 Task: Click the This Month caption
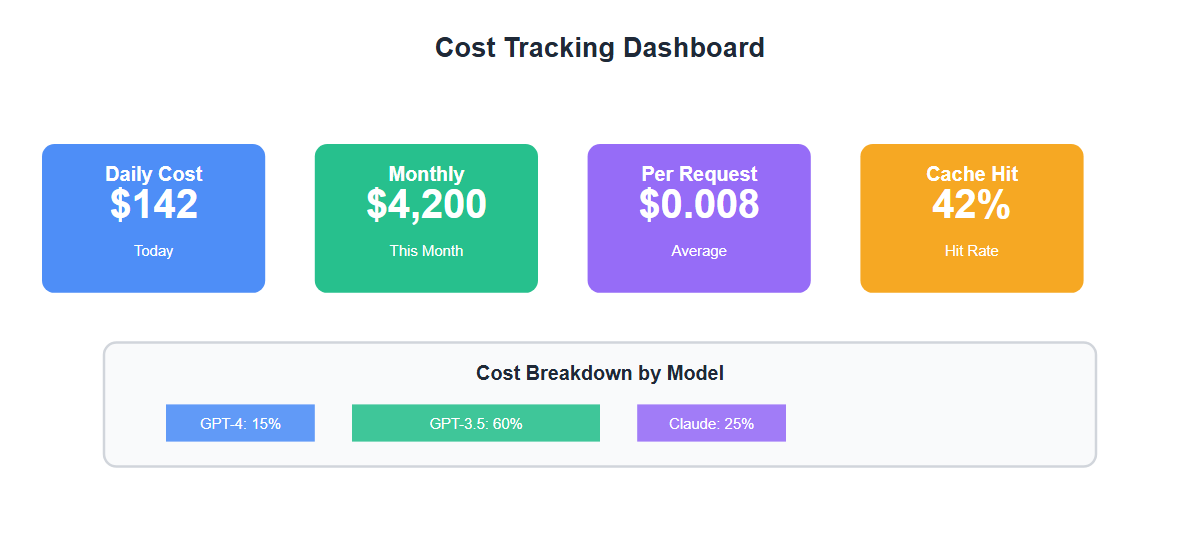426,251
